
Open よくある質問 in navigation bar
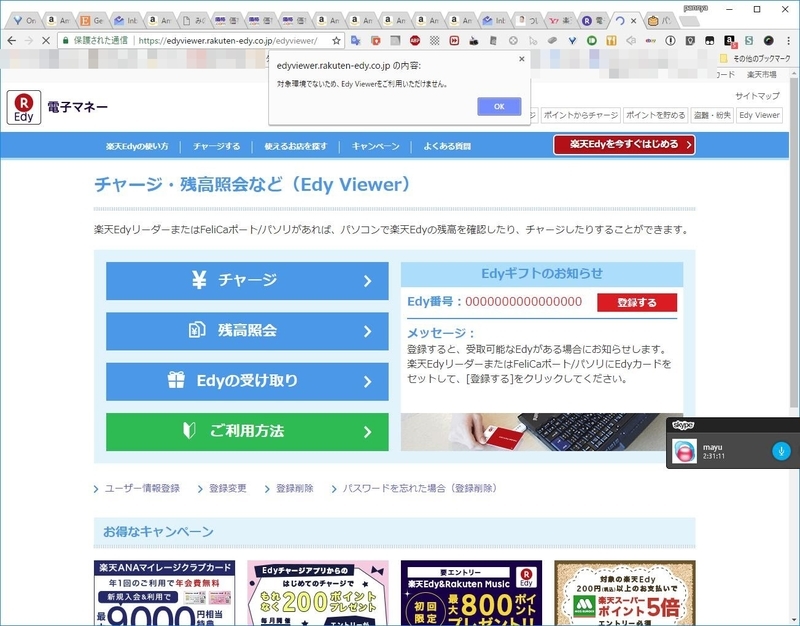[447, 146]
